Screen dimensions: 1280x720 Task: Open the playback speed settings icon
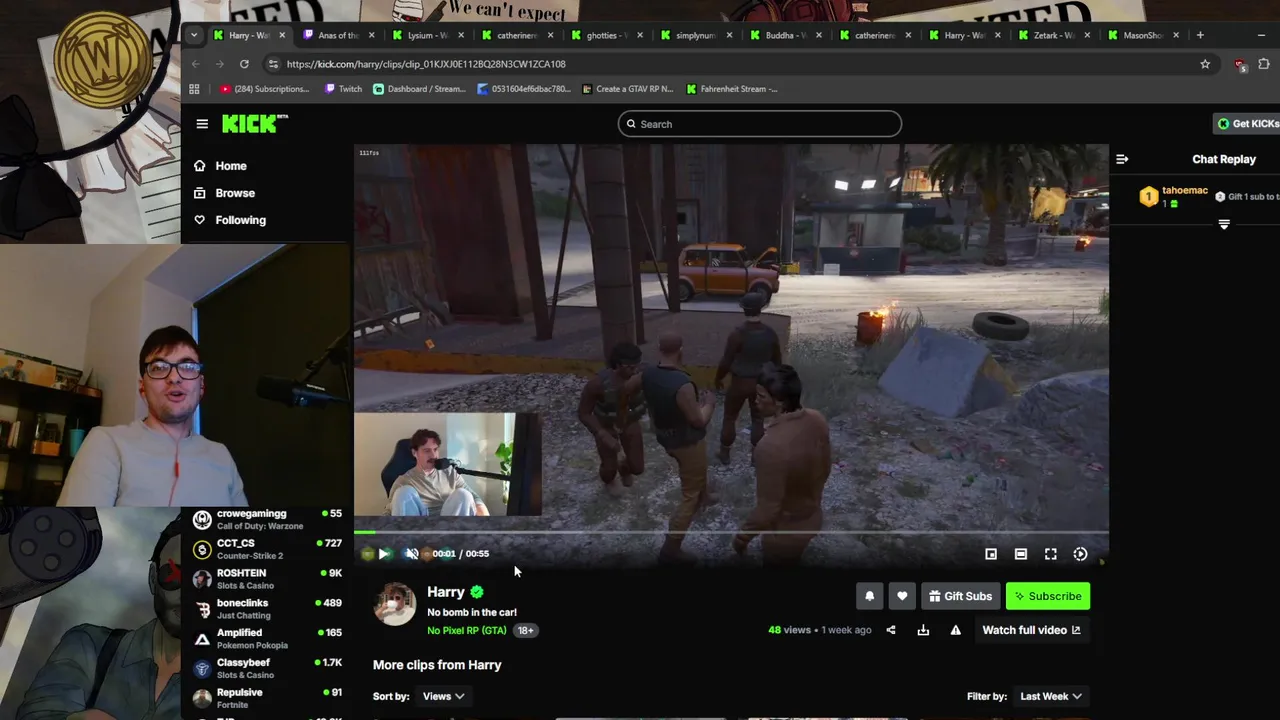click(x=1081, y=554)
